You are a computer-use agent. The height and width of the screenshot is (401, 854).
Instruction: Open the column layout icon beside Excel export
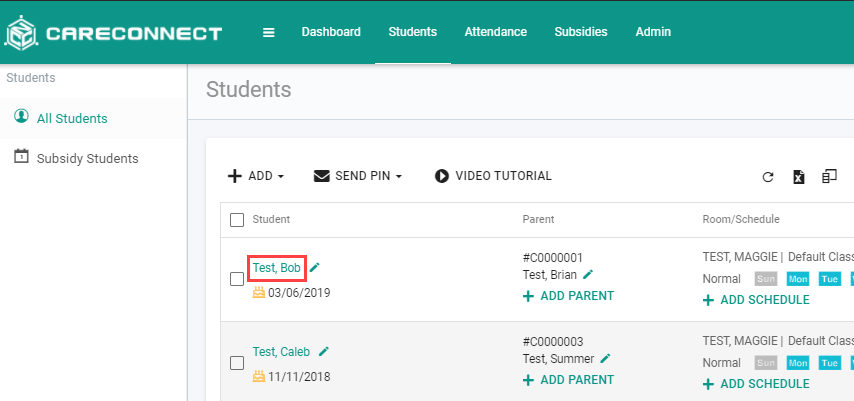[x=829, y=177]
